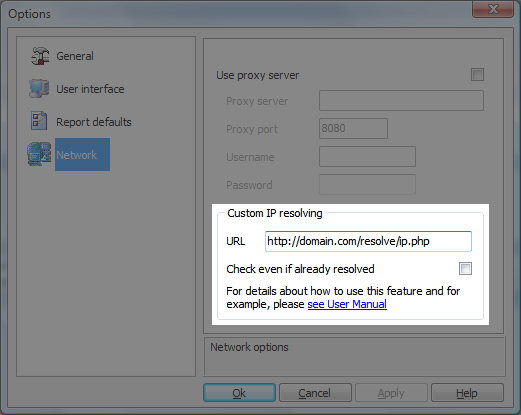Screen dimensions: 521x415
Task: Click the User interface monitor icon
Action: [39, 88]
